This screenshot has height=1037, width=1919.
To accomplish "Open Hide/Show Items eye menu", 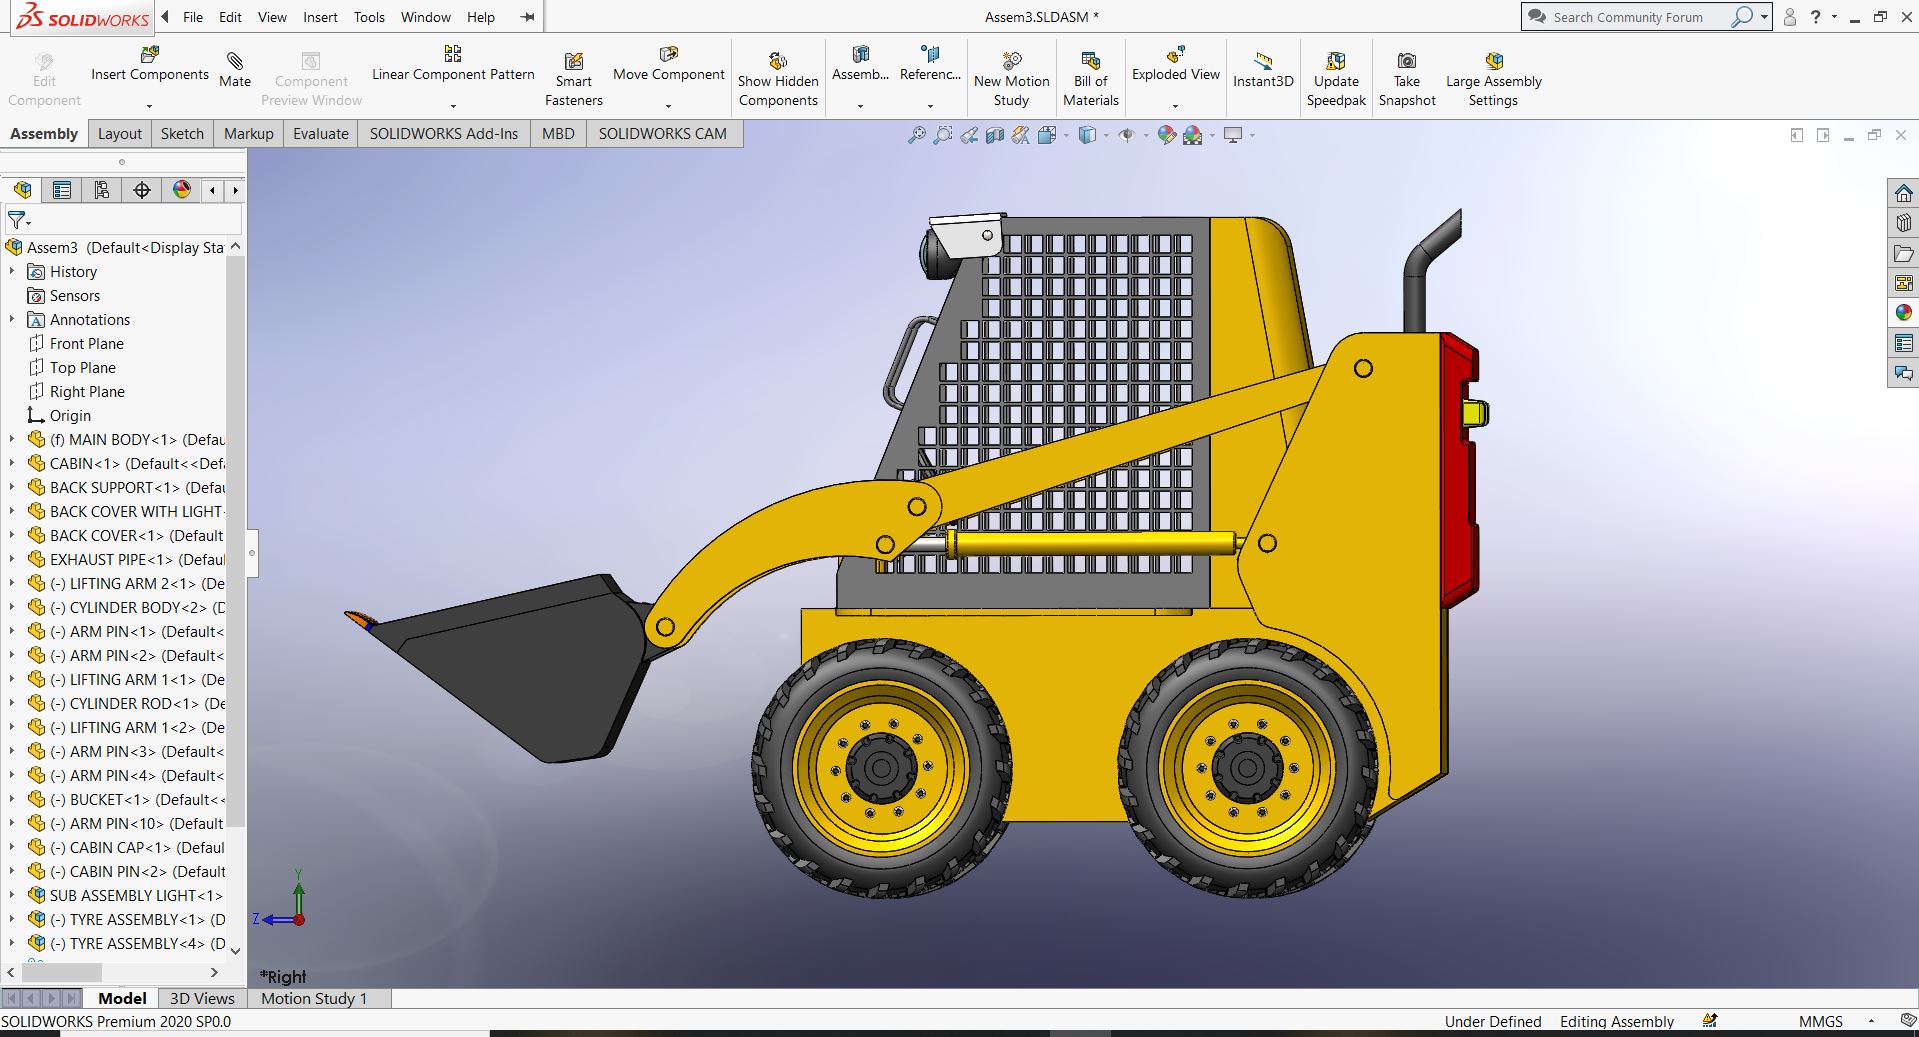I will click(x=1127, y=135).
